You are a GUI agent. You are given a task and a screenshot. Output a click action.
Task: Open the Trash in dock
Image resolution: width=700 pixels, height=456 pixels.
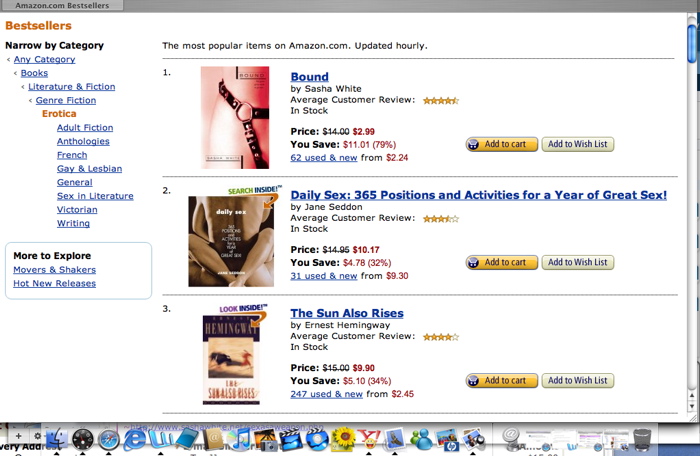coord(642,439)
